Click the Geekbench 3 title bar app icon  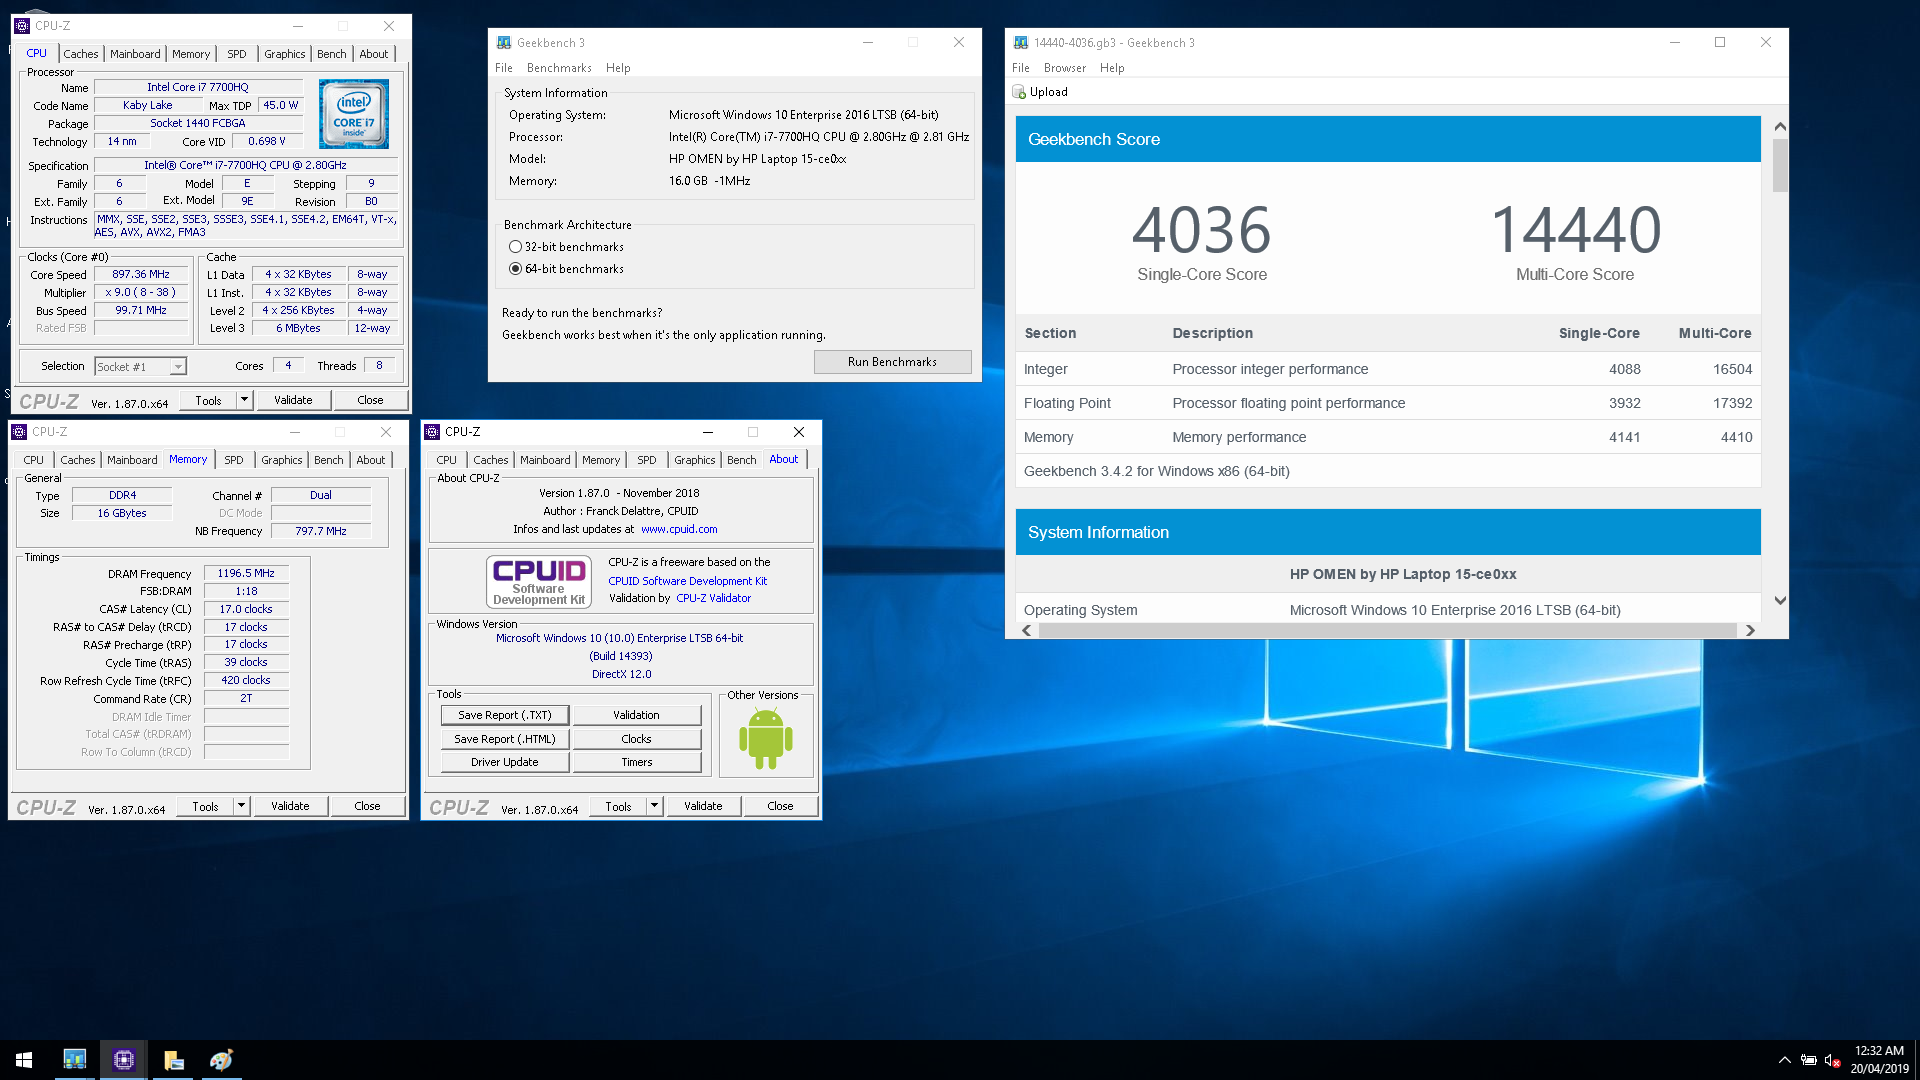[504, 43]
